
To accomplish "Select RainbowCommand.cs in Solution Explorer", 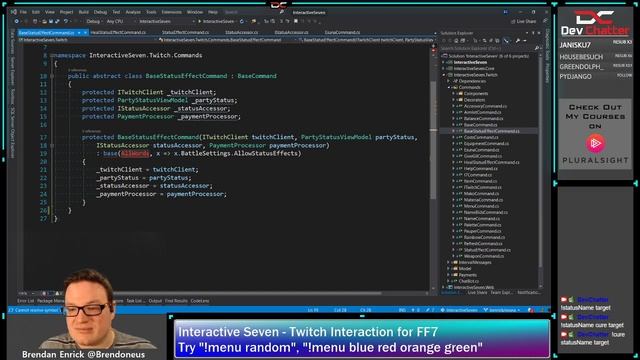I will click(484, 237).
